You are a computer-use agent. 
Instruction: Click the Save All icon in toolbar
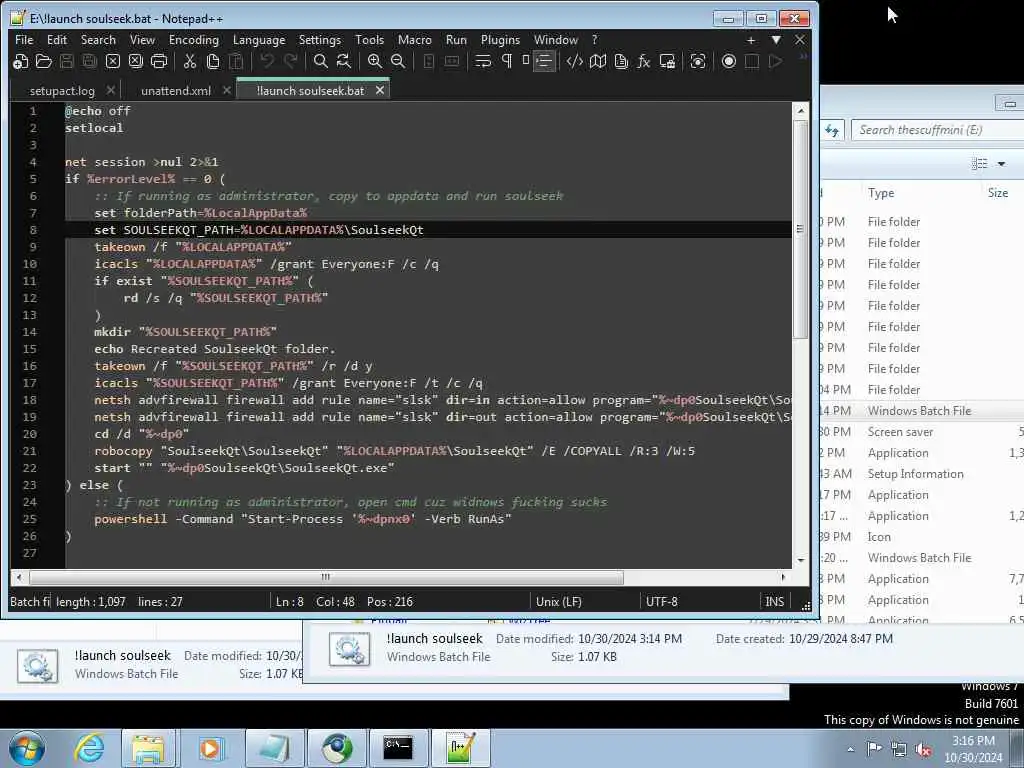point(89,61)
